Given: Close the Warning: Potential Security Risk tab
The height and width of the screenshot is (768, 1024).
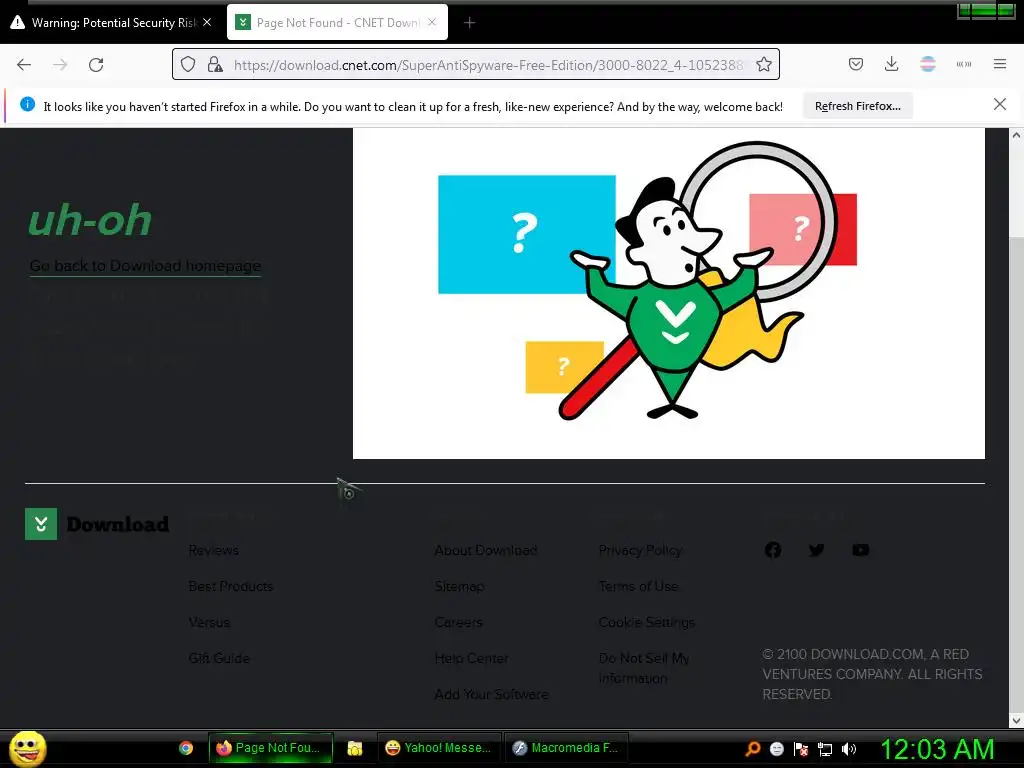Looking at the screenshot, I should [x=207, y=22].
